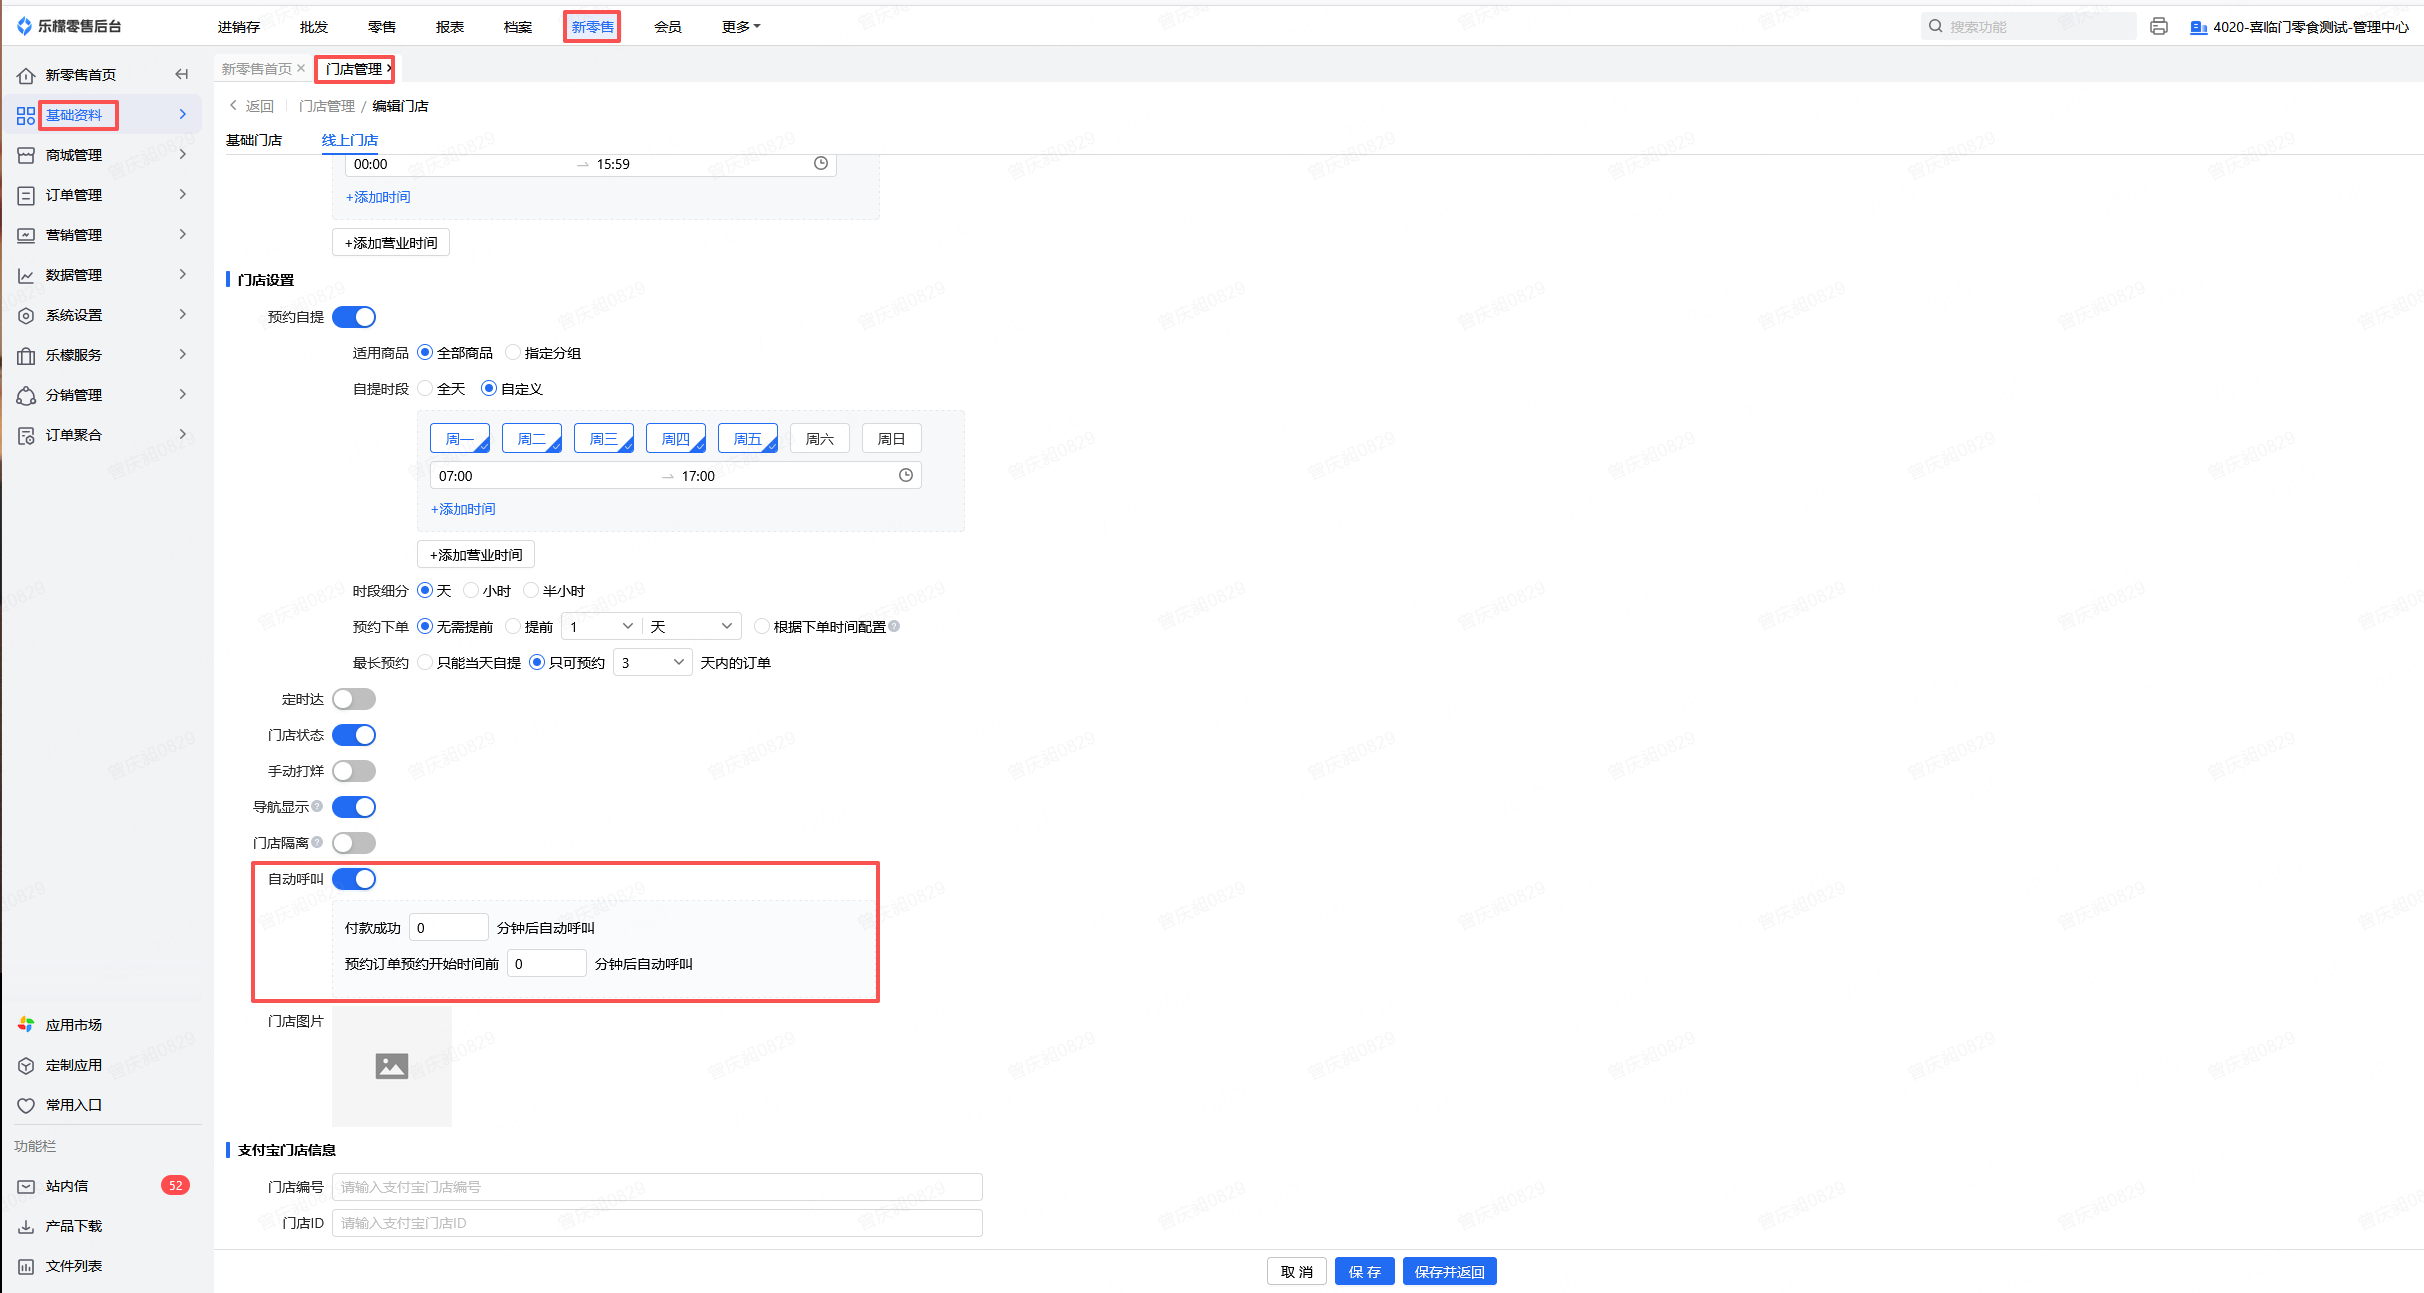This screenshot has width=2424, height=1293.
Task: Expand the 更多 top menu
Action: tap(740, 27)
